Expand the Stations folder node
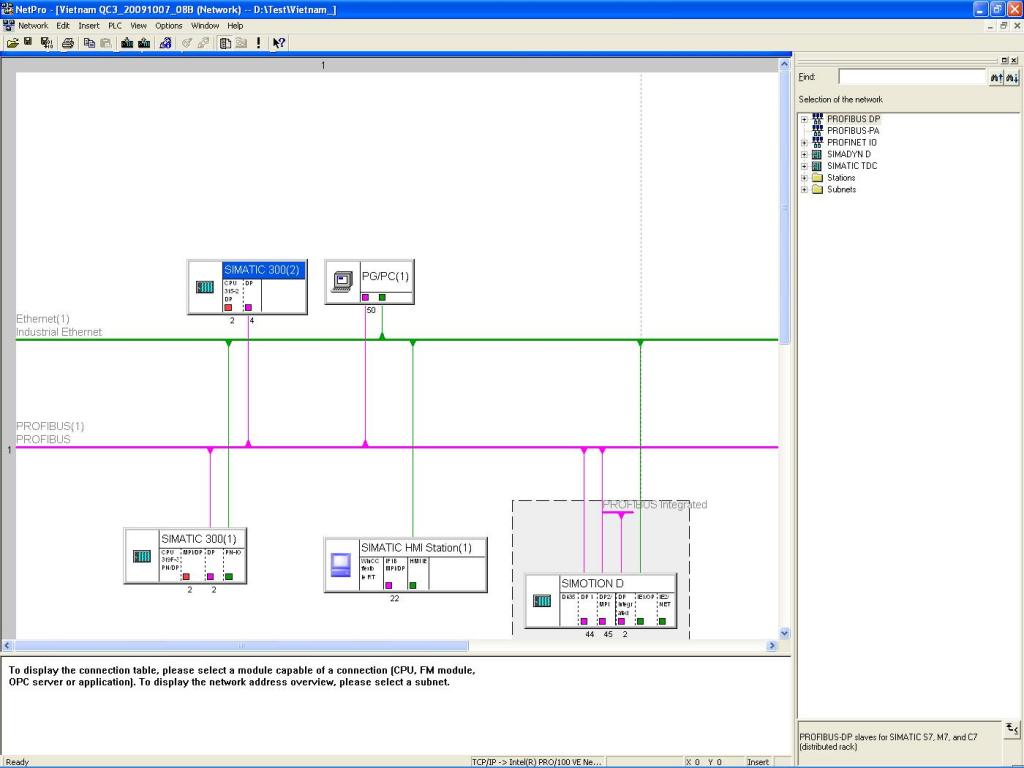The image size is (1024, 768). (805, 178)
